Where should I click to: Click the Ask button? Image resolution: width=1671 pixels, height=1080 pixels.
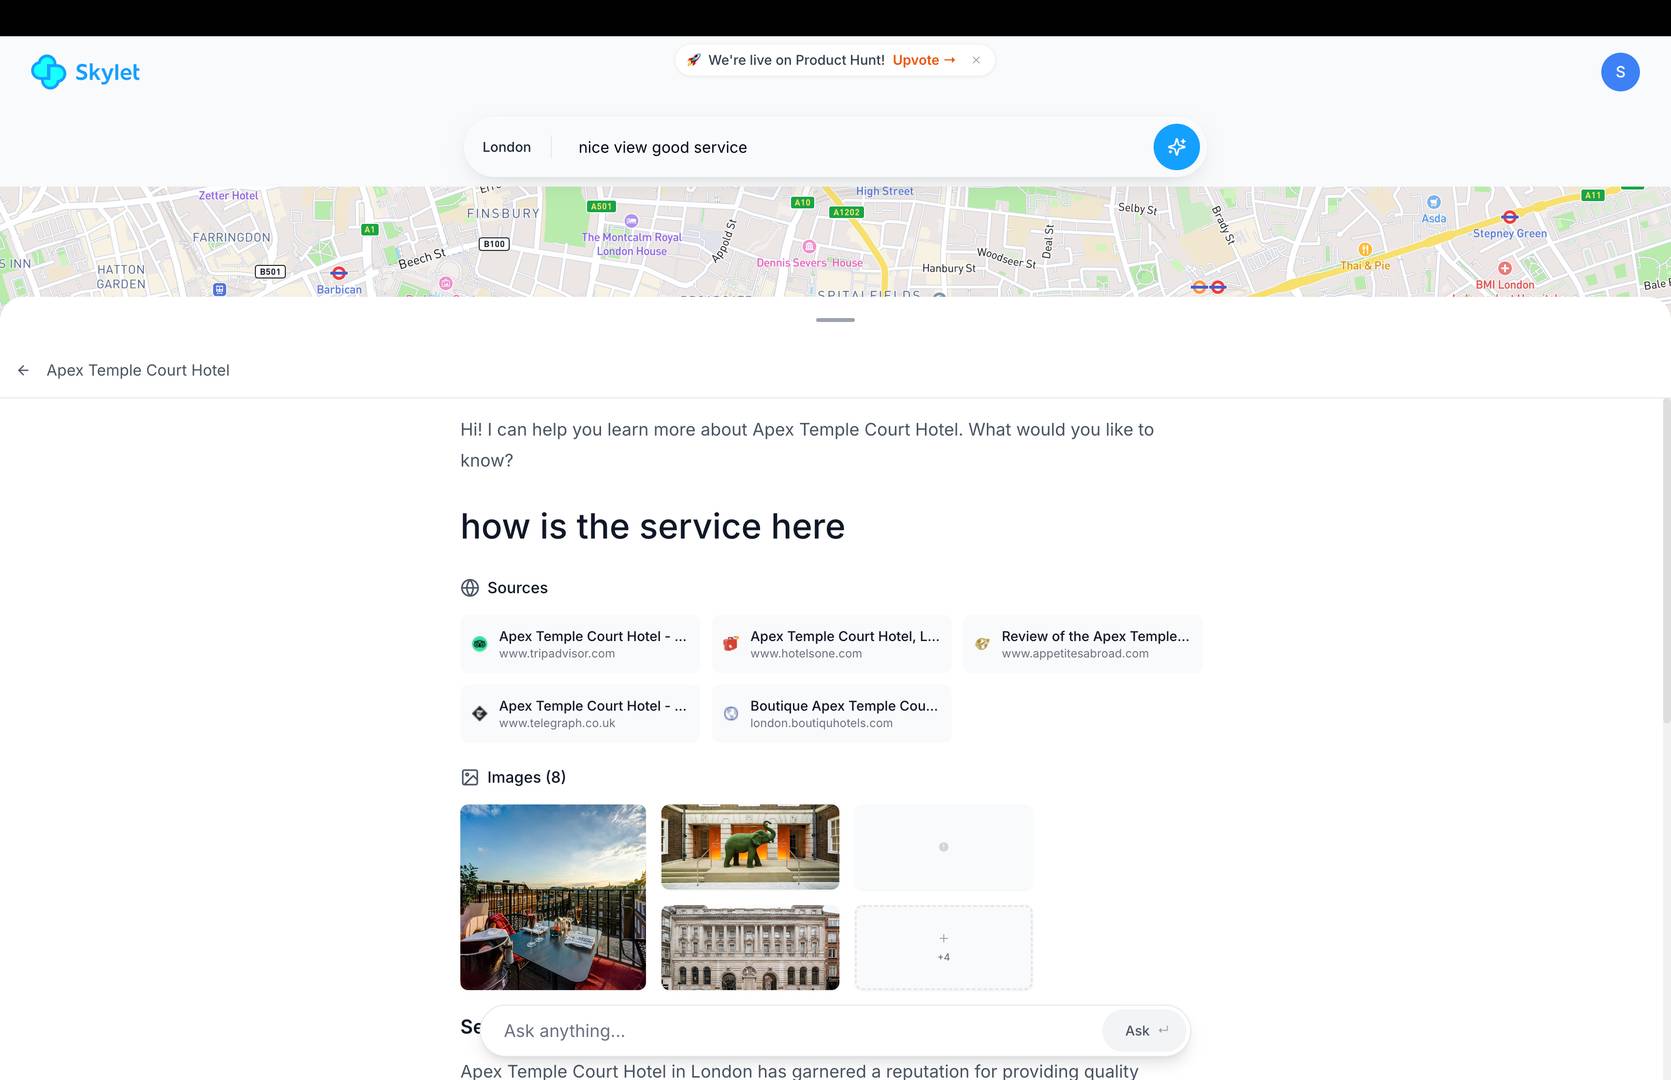point(1145,1031)
